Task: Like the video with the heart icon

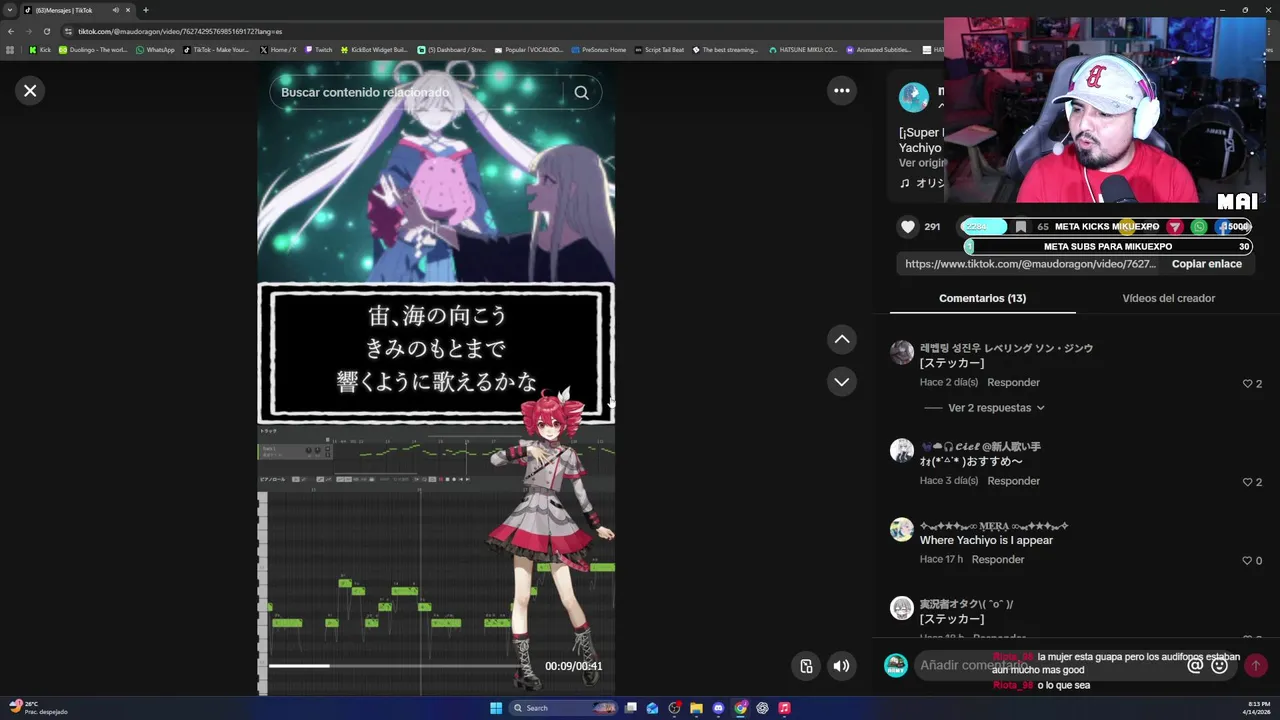Action: [908, 227]
